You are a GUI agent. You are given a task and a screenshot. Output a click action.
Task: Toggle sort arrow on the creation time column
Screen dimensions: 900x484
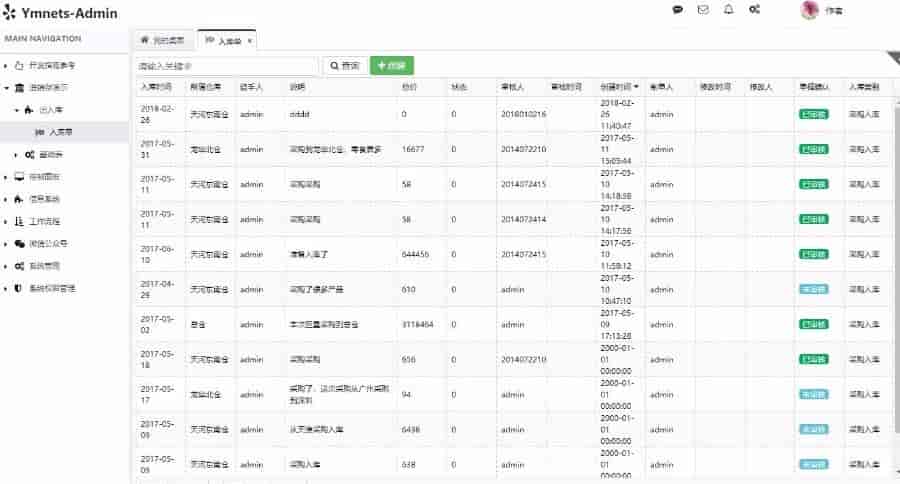636,87
